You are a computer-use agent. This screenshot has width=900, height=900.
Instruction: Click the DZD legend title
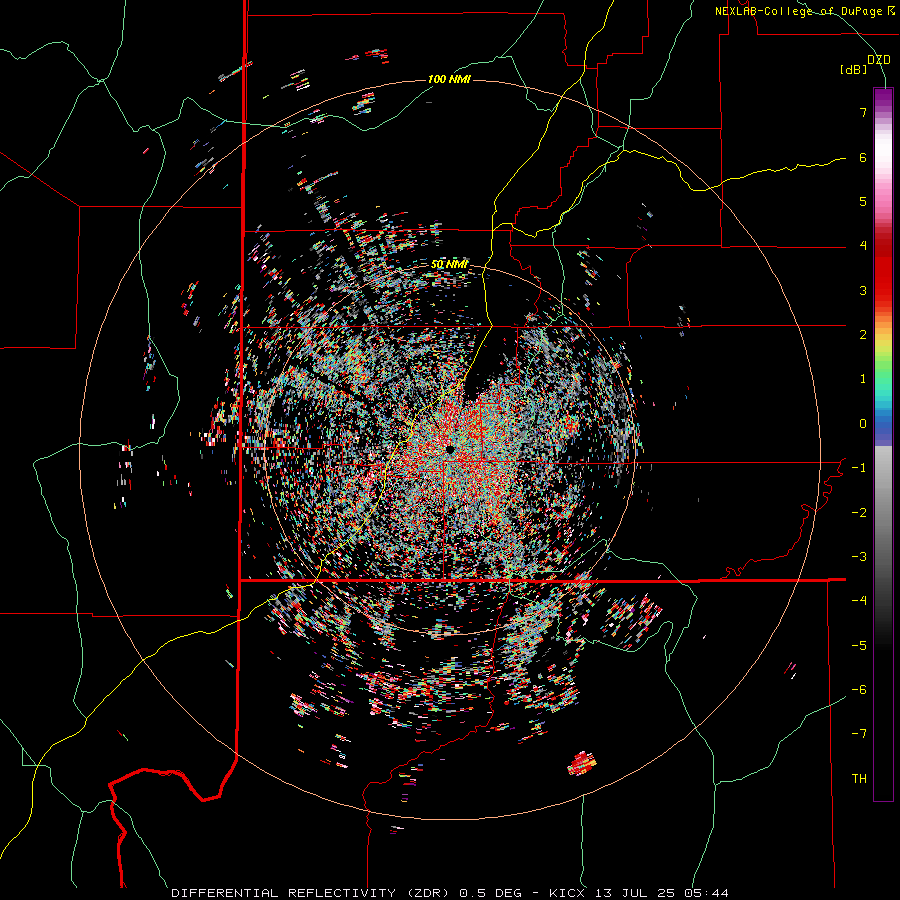pos(879,60)
